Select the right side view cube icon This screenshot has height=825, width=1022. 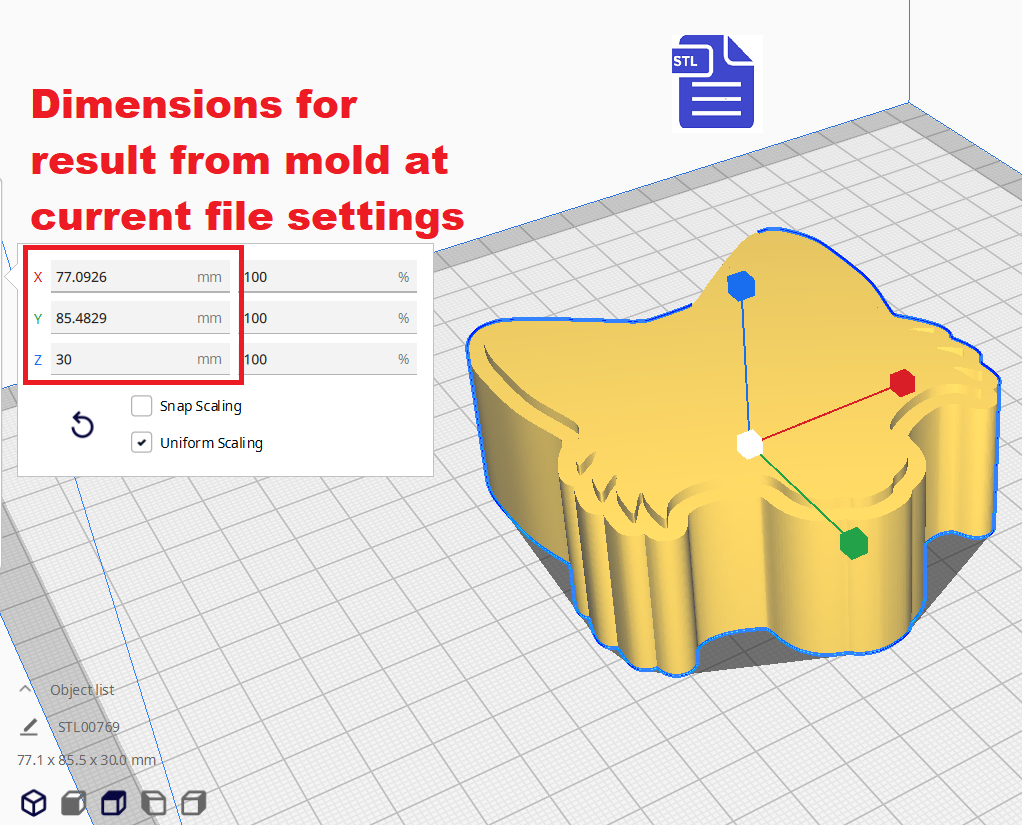(194, 802)
